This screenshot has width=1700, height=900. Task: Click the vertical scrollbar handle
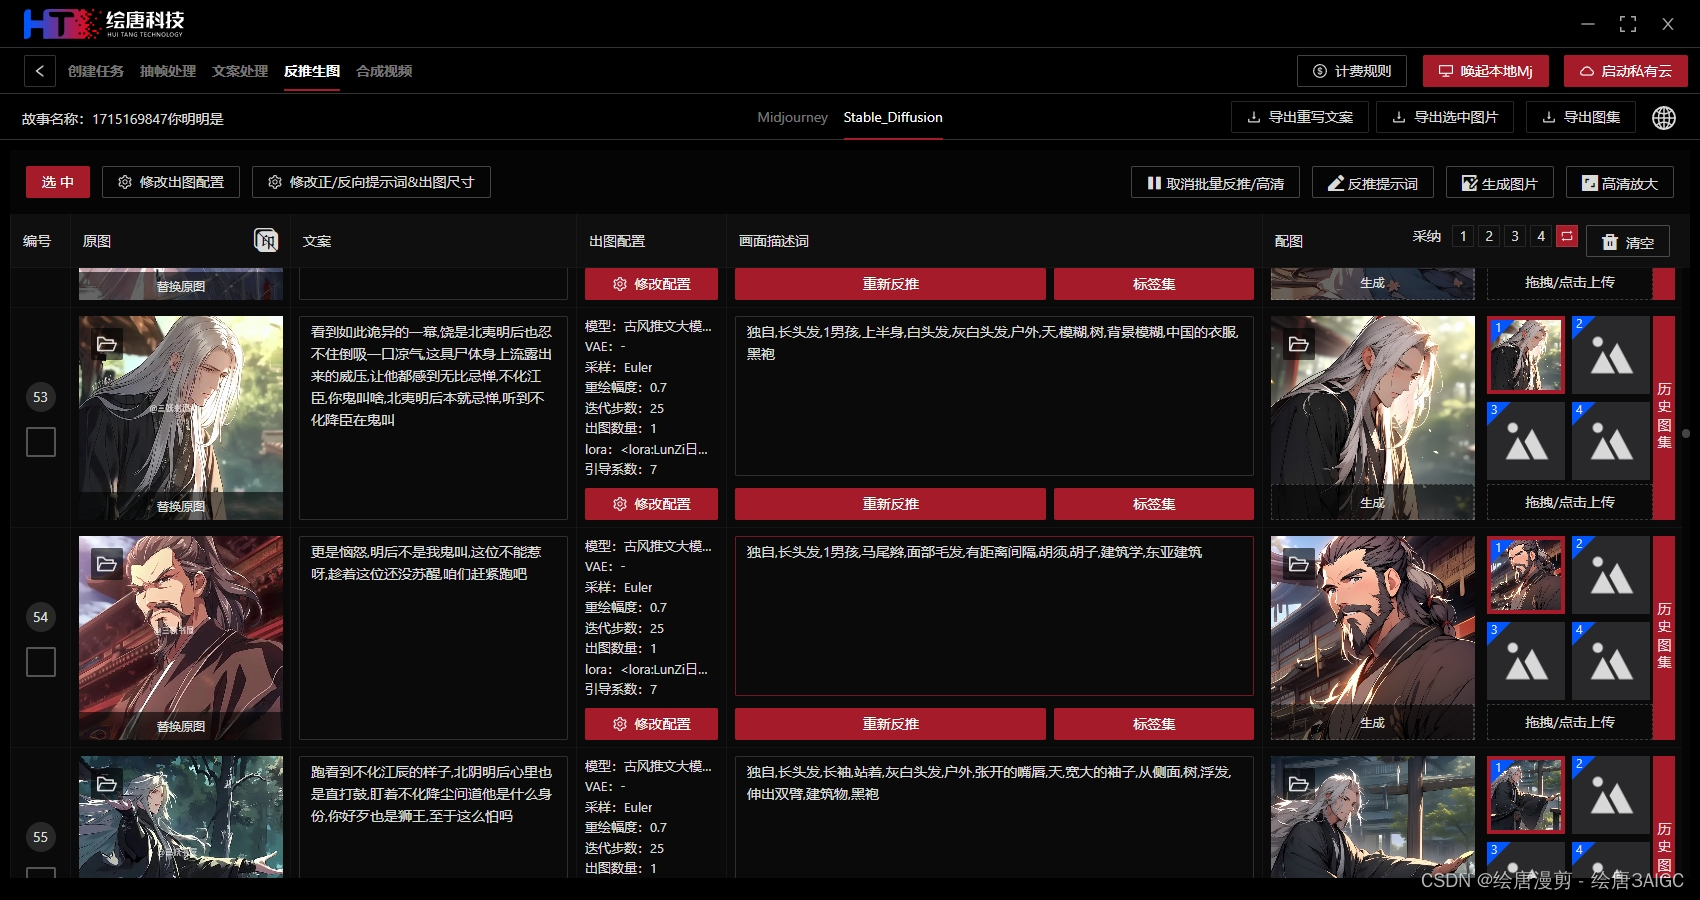click(x=1686, y=433)
